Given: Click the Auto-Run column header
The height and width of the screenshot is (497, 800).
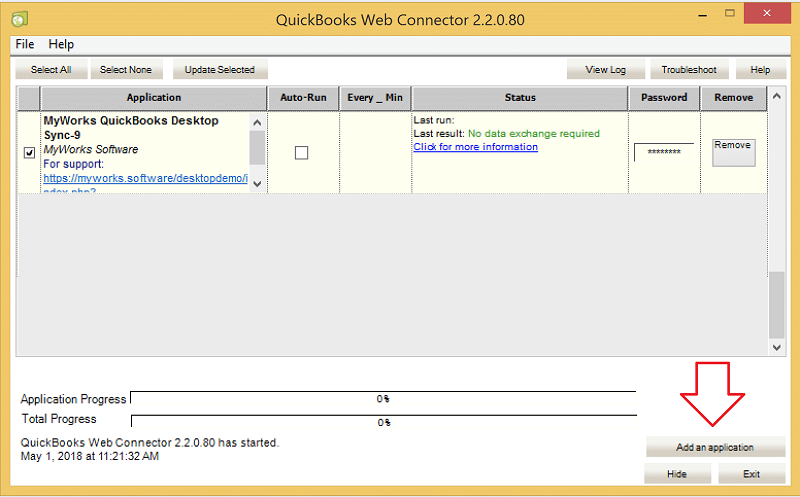Looking at the screenshot, I should click(x=304, y=97).
